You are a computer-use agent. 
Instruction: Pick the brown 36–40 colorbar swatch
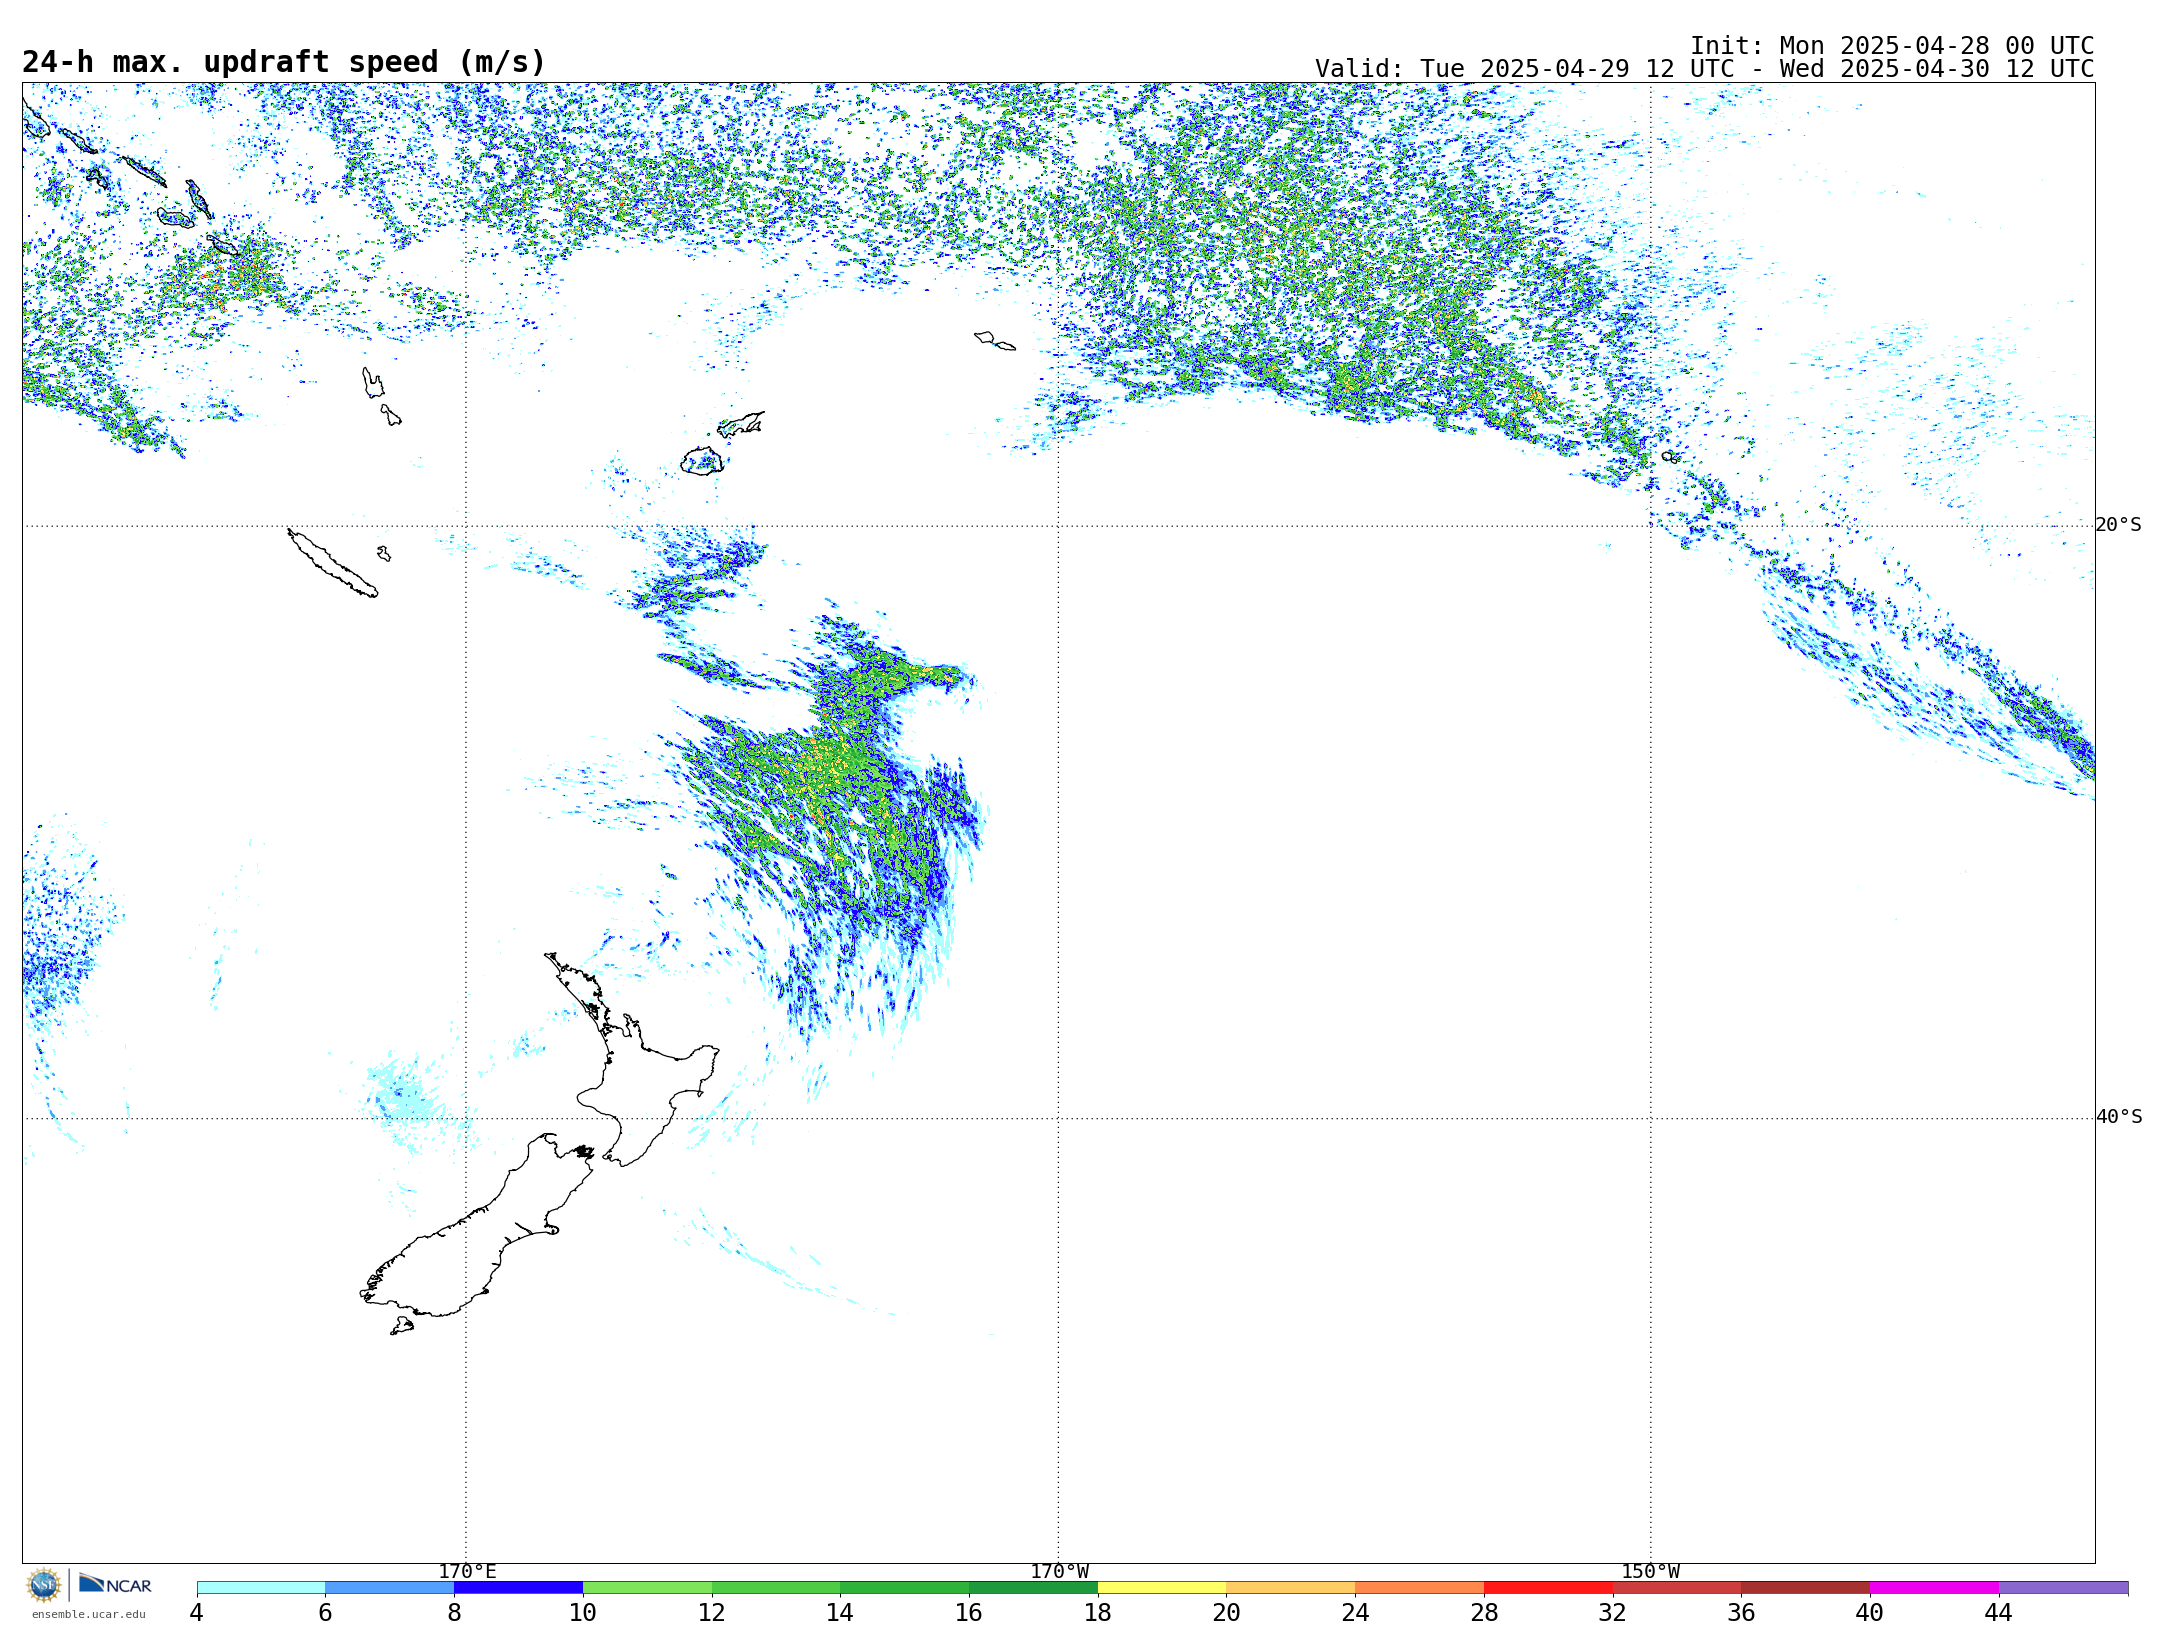tap(1806, 1587)
